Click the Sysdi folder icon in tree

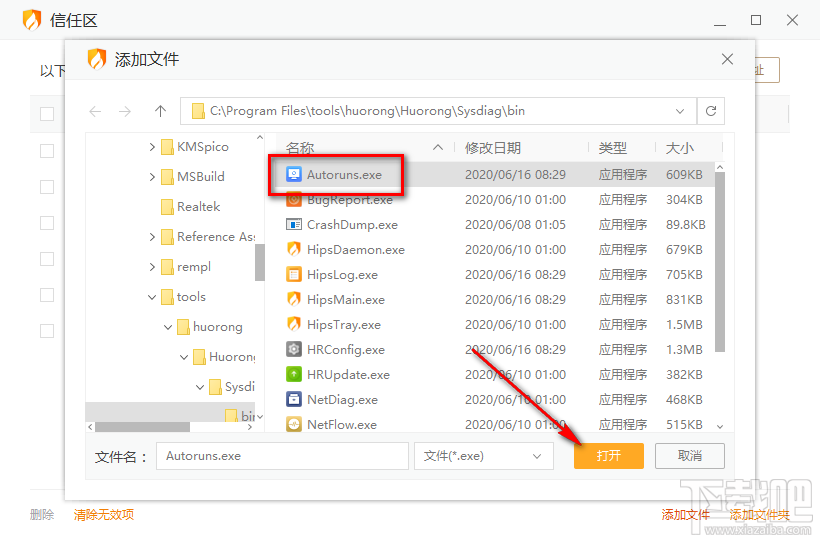215,387
